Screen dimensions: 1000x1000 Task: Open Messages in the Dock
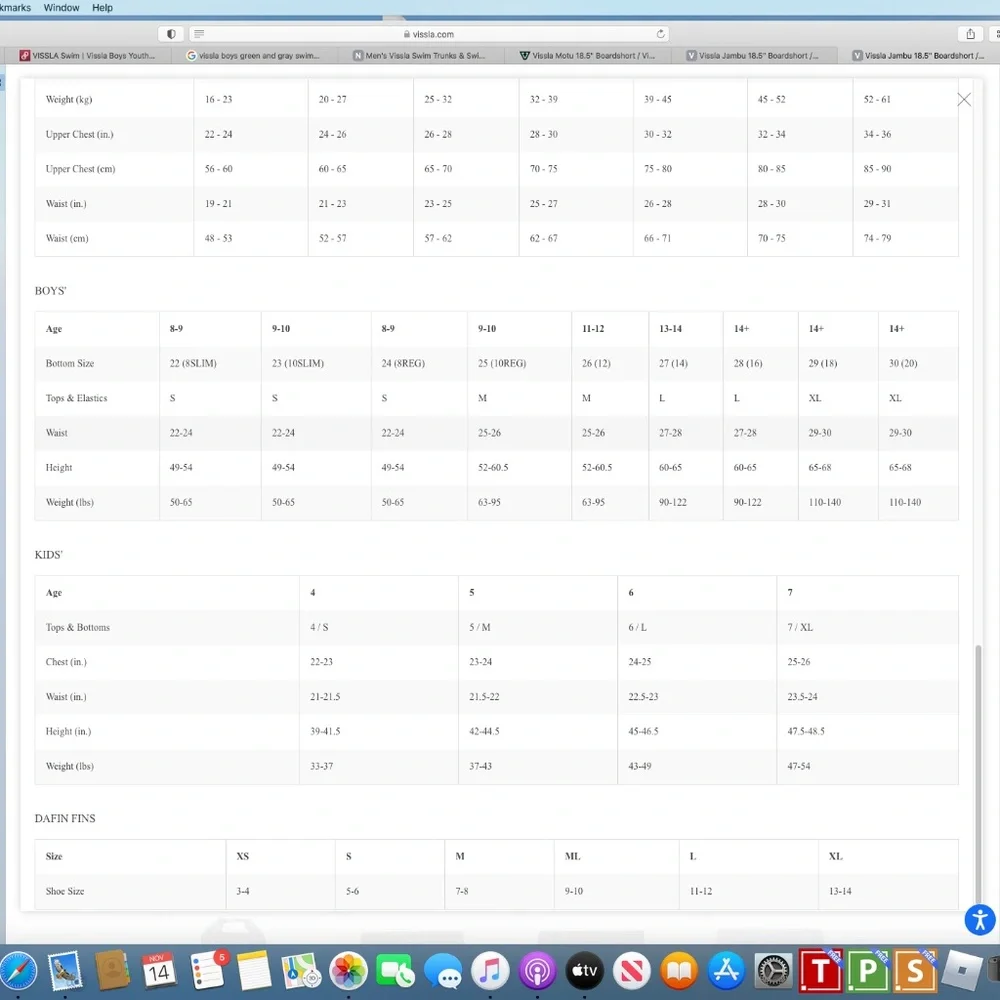pyautogui.click(x=443, y=971)
